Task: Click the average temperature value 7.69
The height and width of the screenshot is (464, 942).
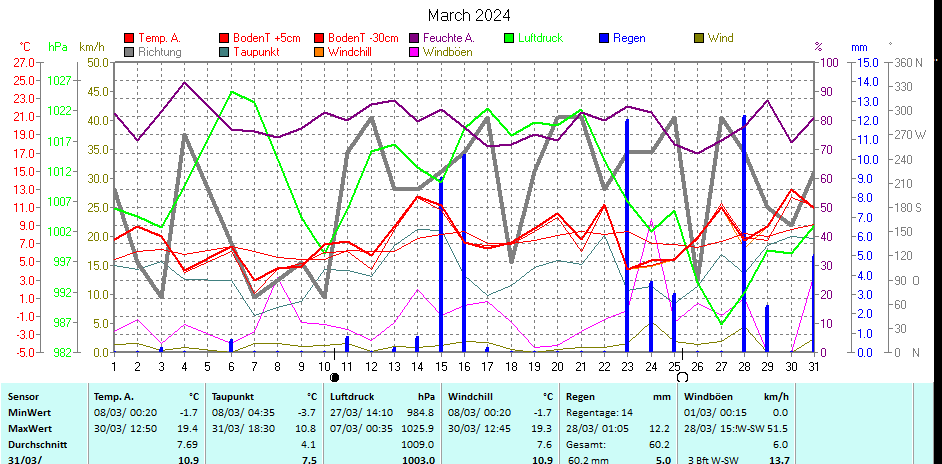Action: (189, 445)
